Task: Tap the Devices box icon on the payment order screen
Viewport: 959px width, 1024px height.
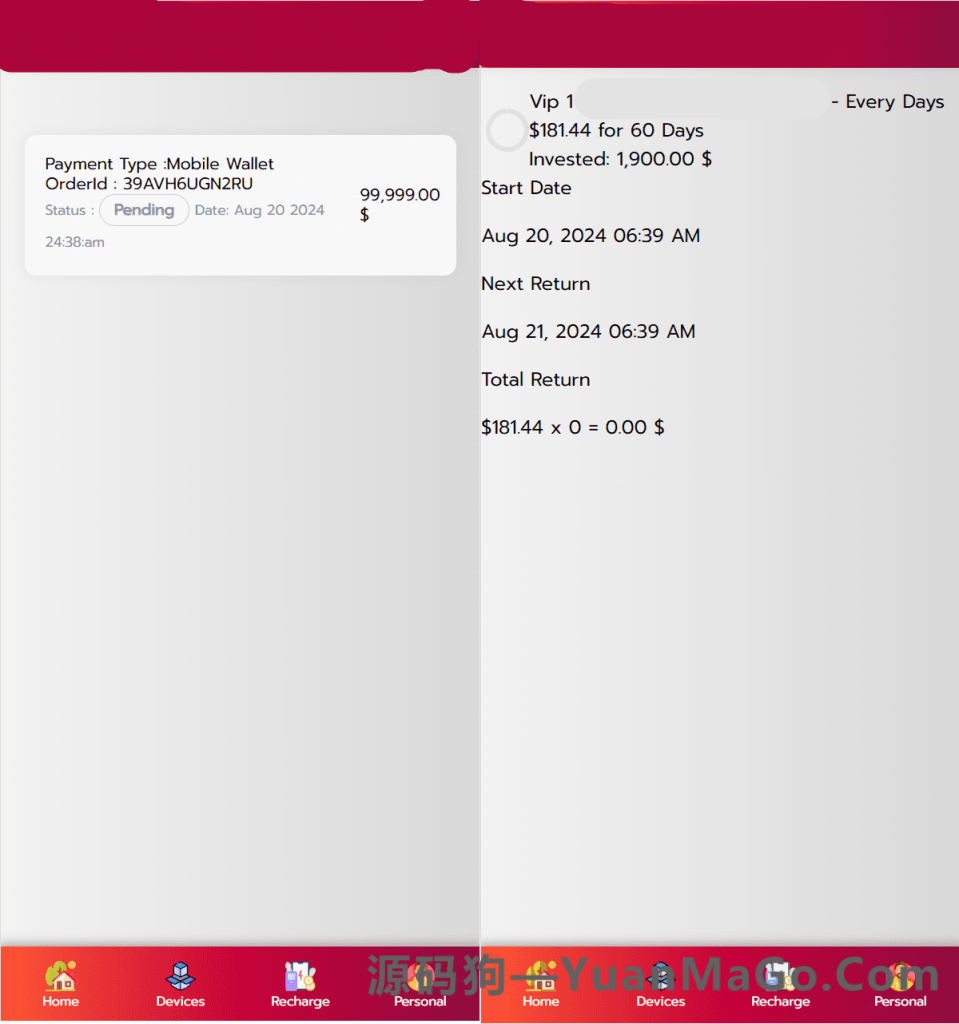Action: click(180, 976)
